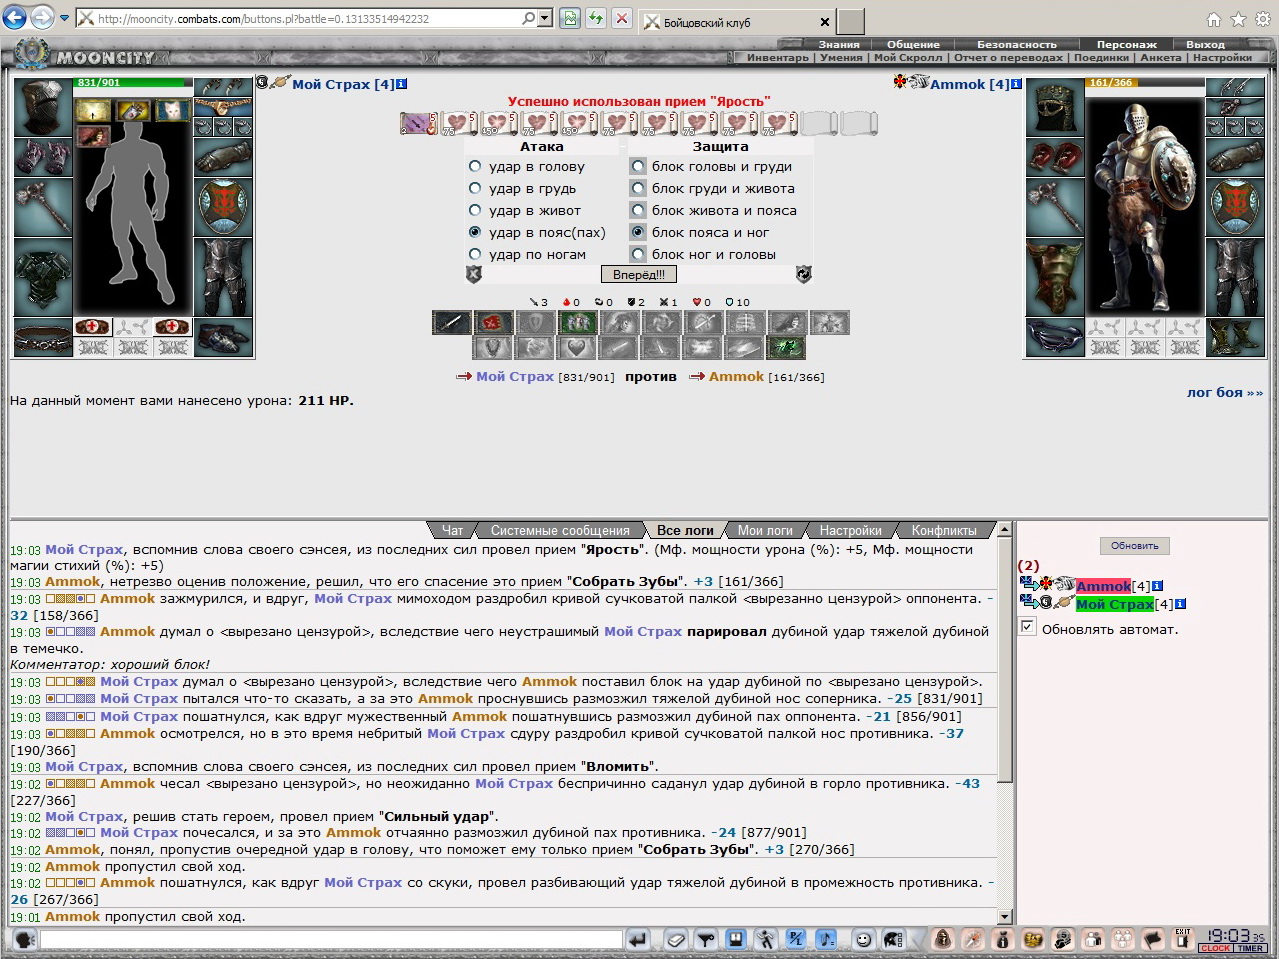Viewport: 1279px width, 959px height.
Task: Click the info icon next to the Ammok [4] title
Action: [x=1016, y=84]
